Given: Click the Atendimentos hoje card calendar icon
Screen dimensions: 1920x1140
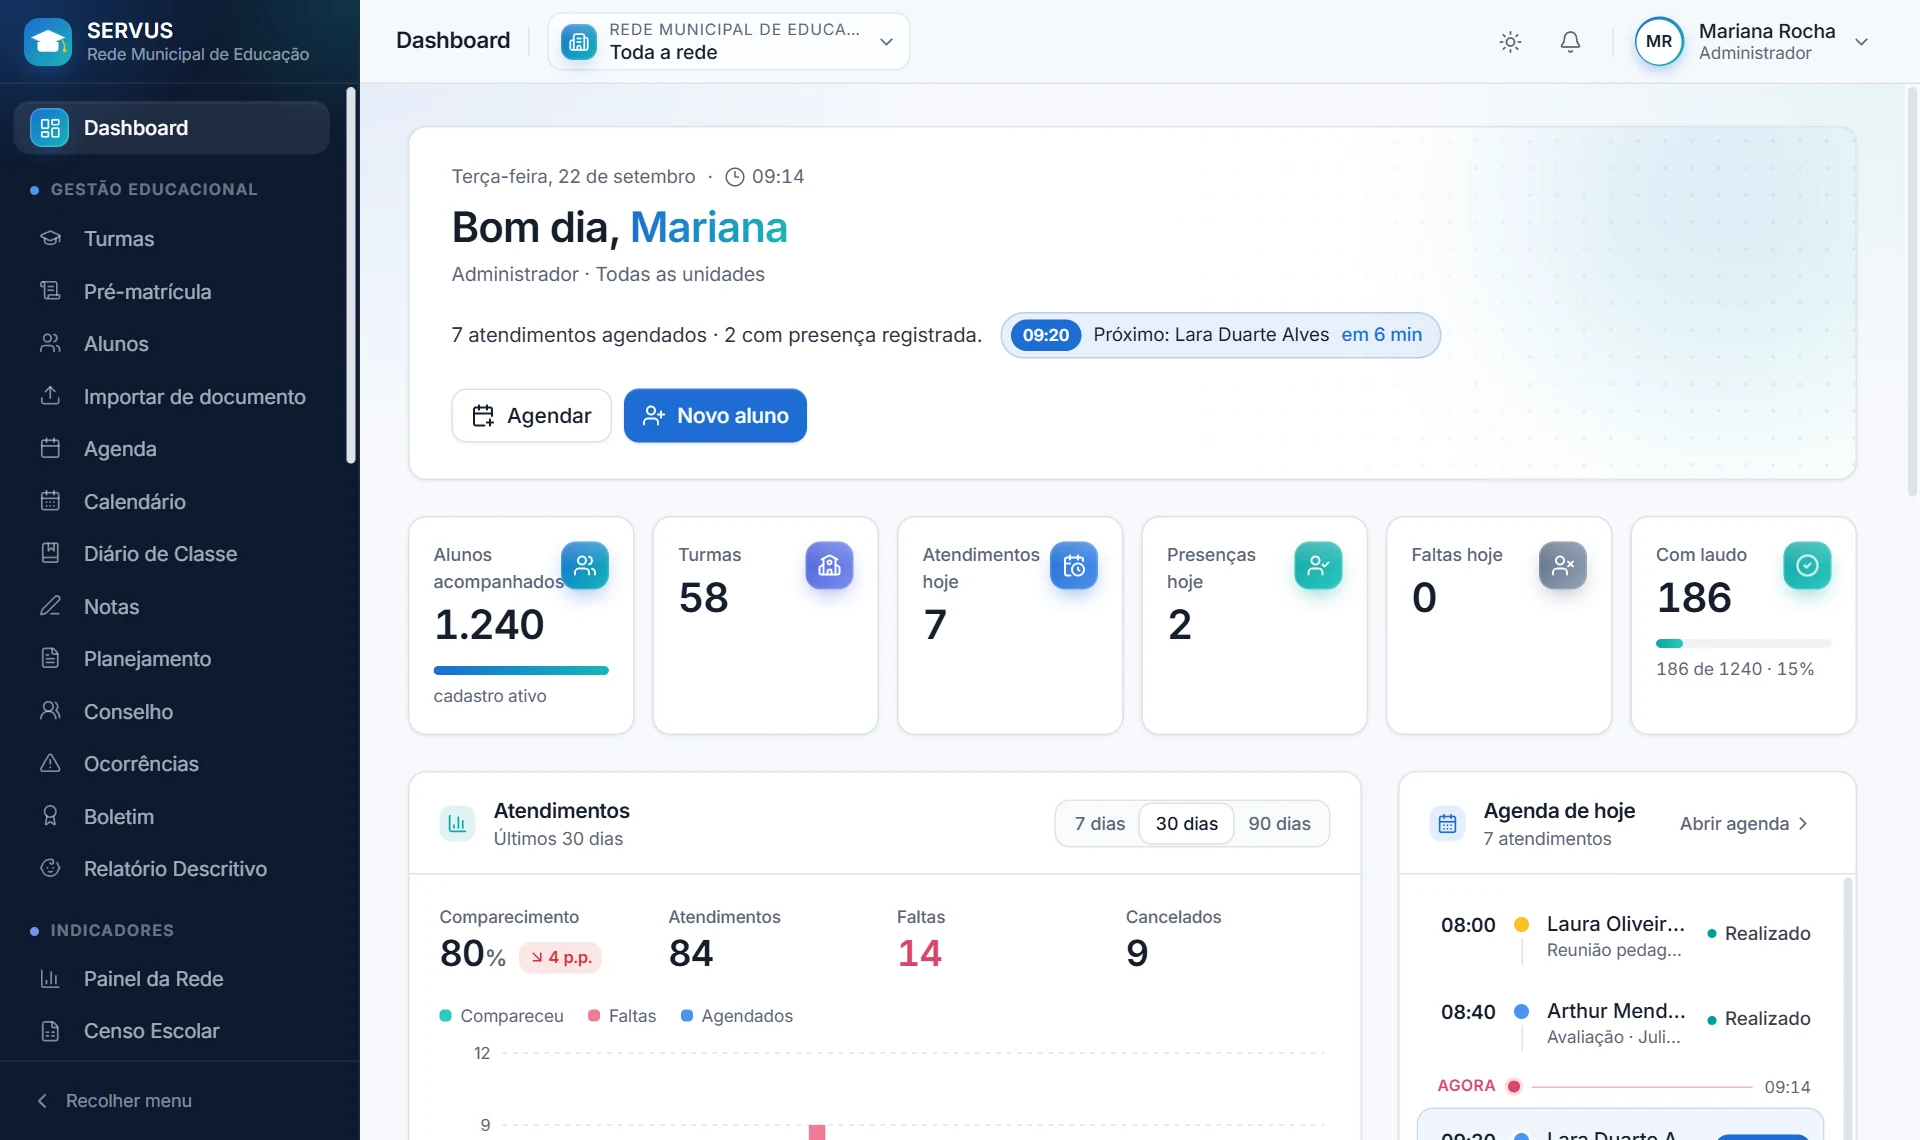Looking at the screenshot, I should (x=1074, y=566).
